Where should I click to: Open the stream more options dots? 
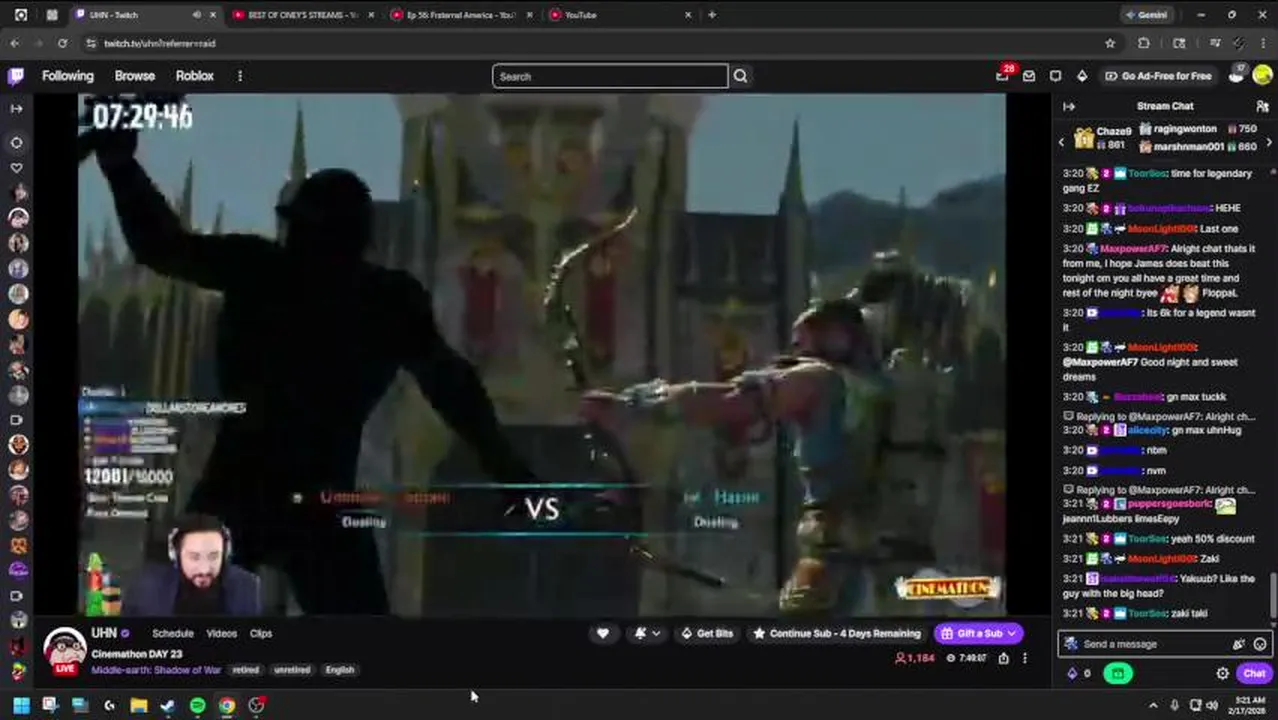coord(1024,658)
